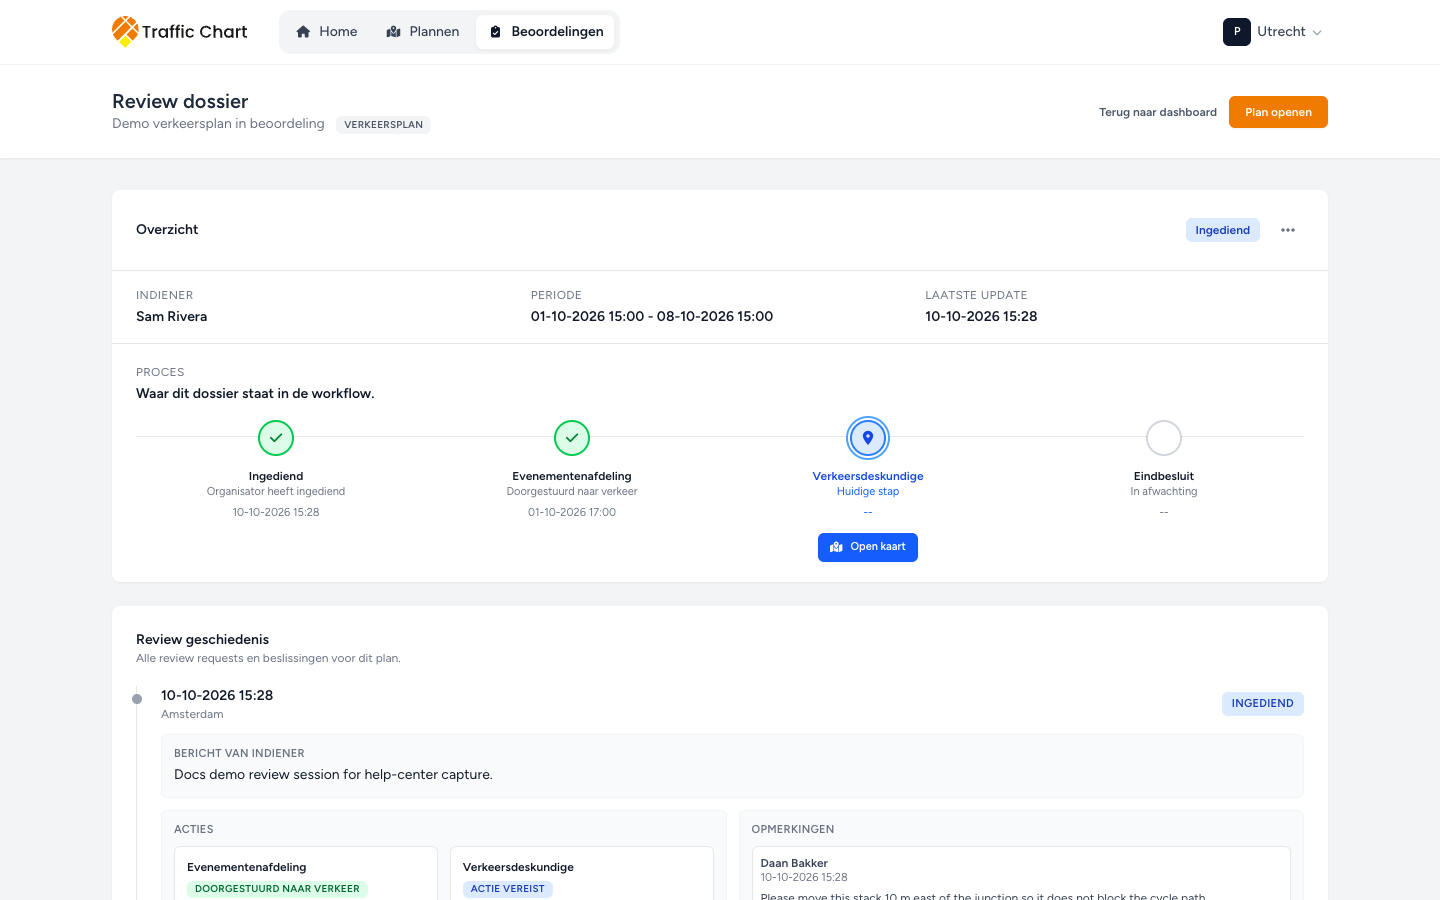Click the Review dossier heading

pos(180,101)
